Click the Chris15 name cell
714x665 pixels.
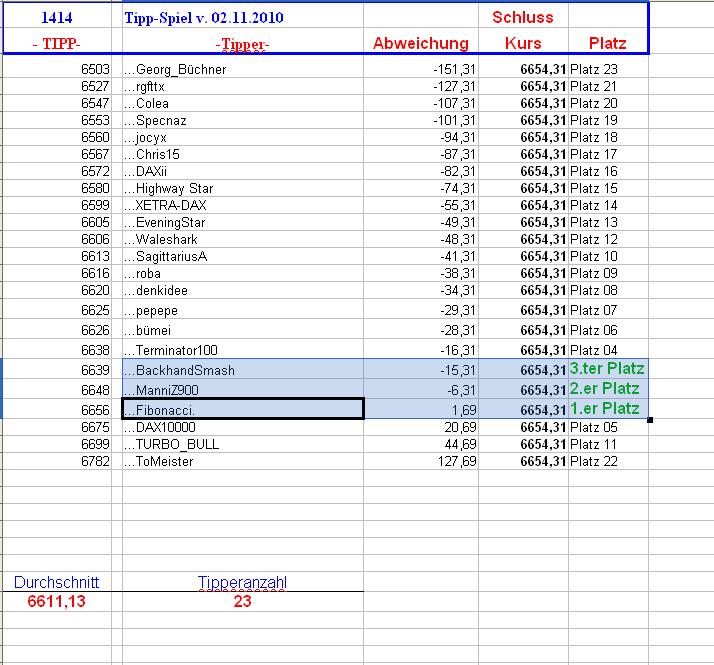tap(243, 154)
